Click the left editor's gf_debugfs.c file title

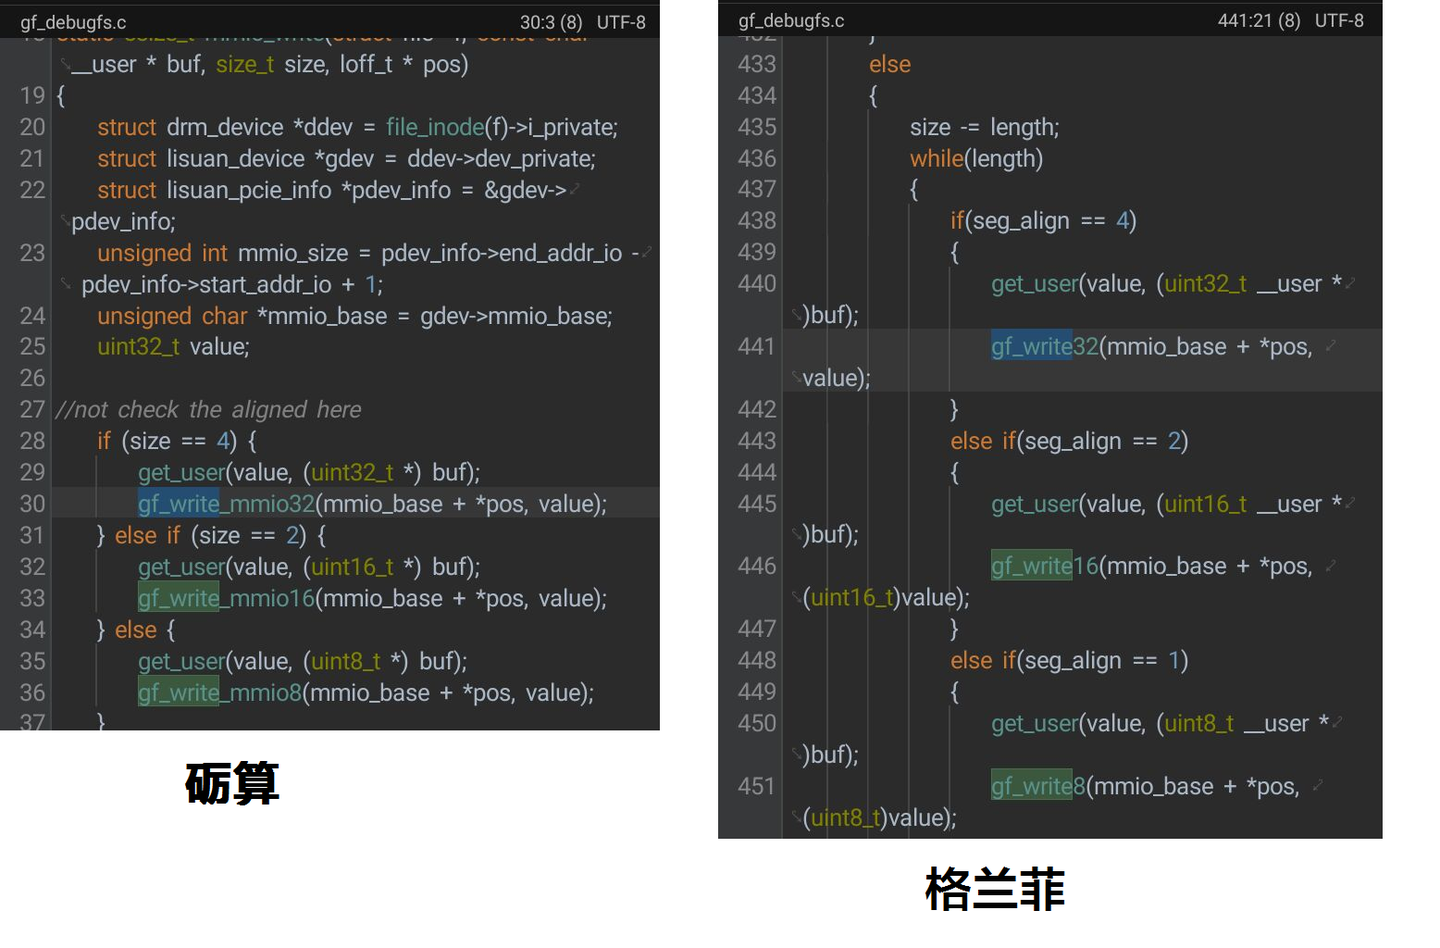[73, 22]
